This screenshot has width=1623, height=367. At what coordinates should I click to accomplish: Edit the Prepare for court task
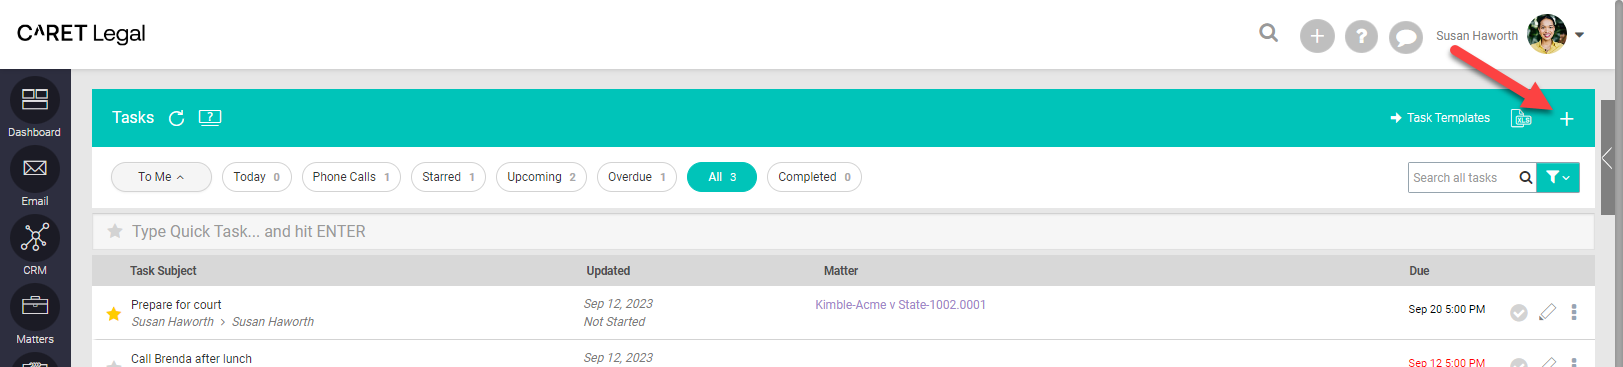(x=1547, y=312)
